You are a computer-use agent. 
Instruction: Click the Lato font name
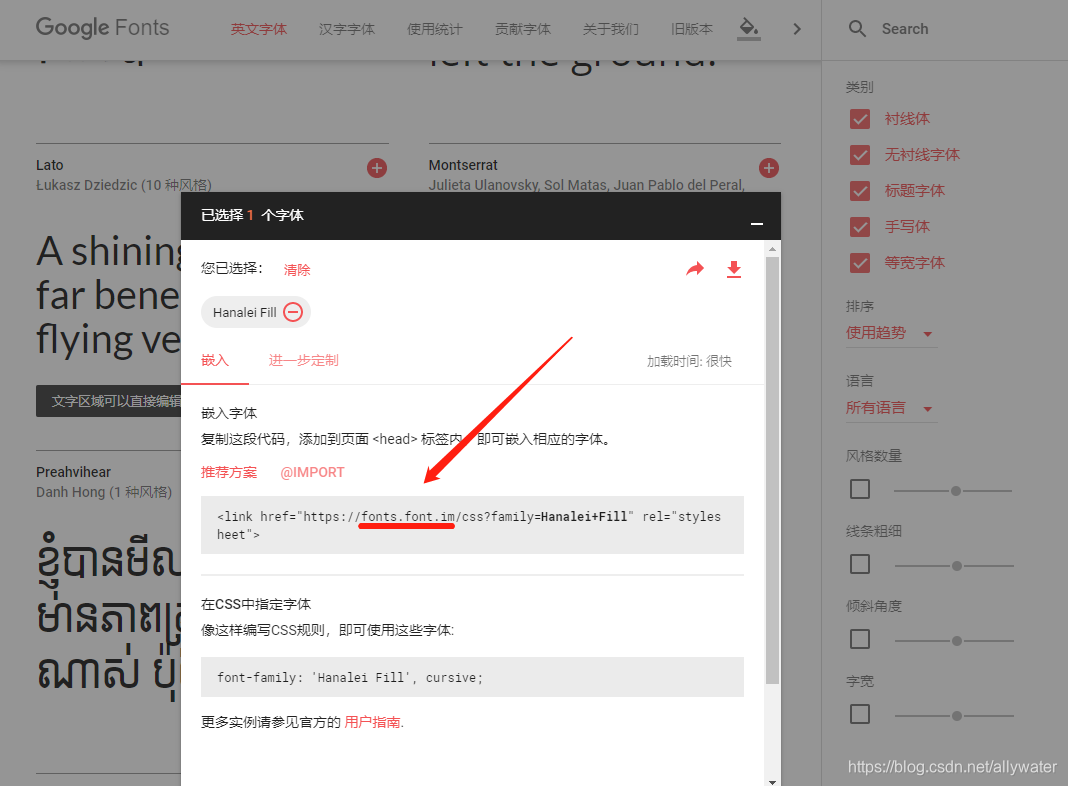50,165
